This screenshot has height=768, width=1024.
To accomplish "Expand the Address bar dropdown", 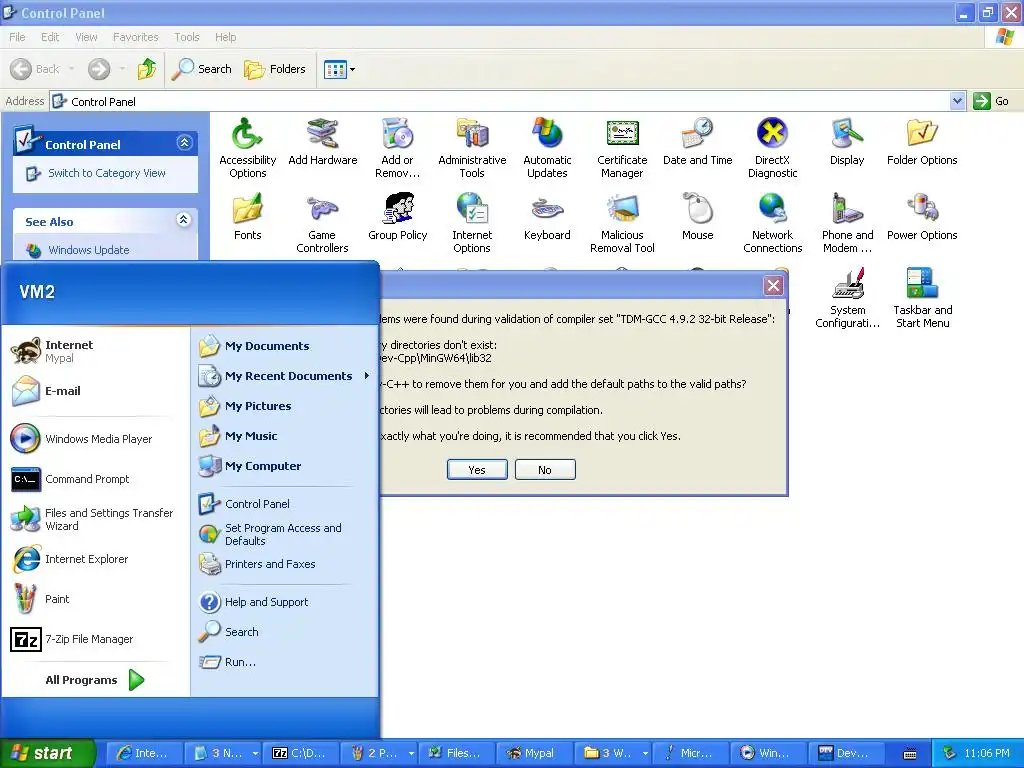I will click(957, 101).
